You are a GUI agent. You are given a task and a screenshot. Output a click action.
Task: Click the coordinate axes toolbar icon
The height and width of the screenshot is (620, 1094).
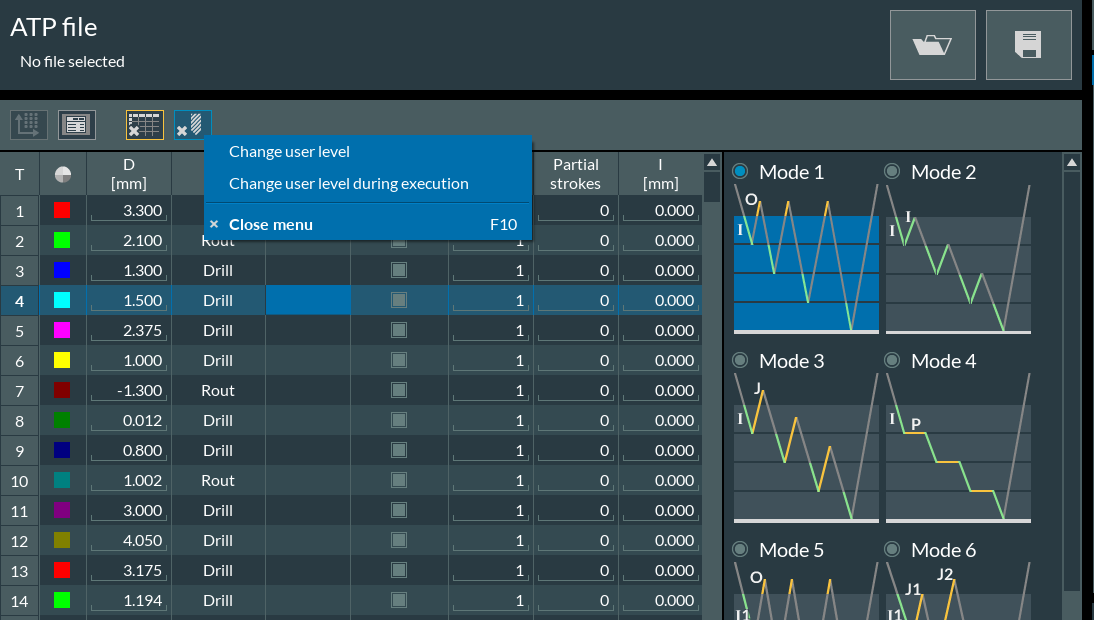(x=29, y=125)
